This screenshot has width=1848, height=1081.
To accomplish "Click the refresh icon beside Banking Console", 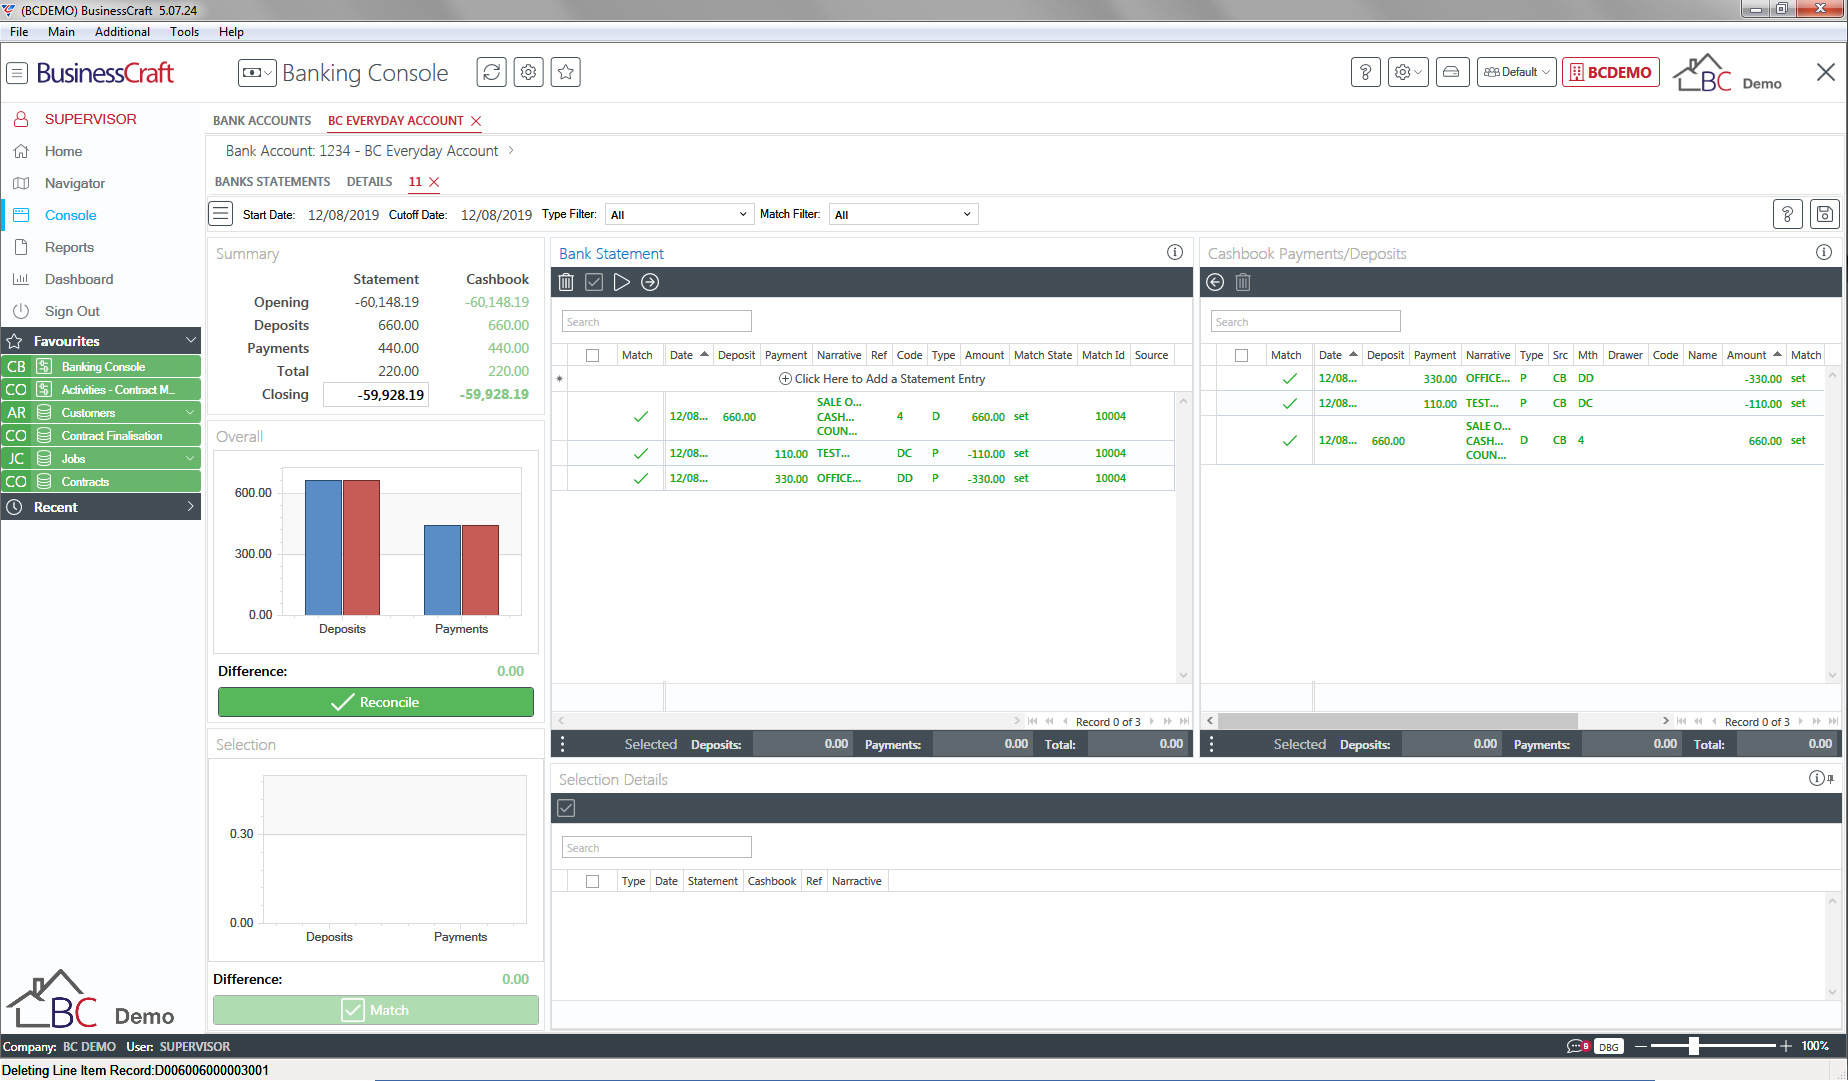I will coord(491,72).
